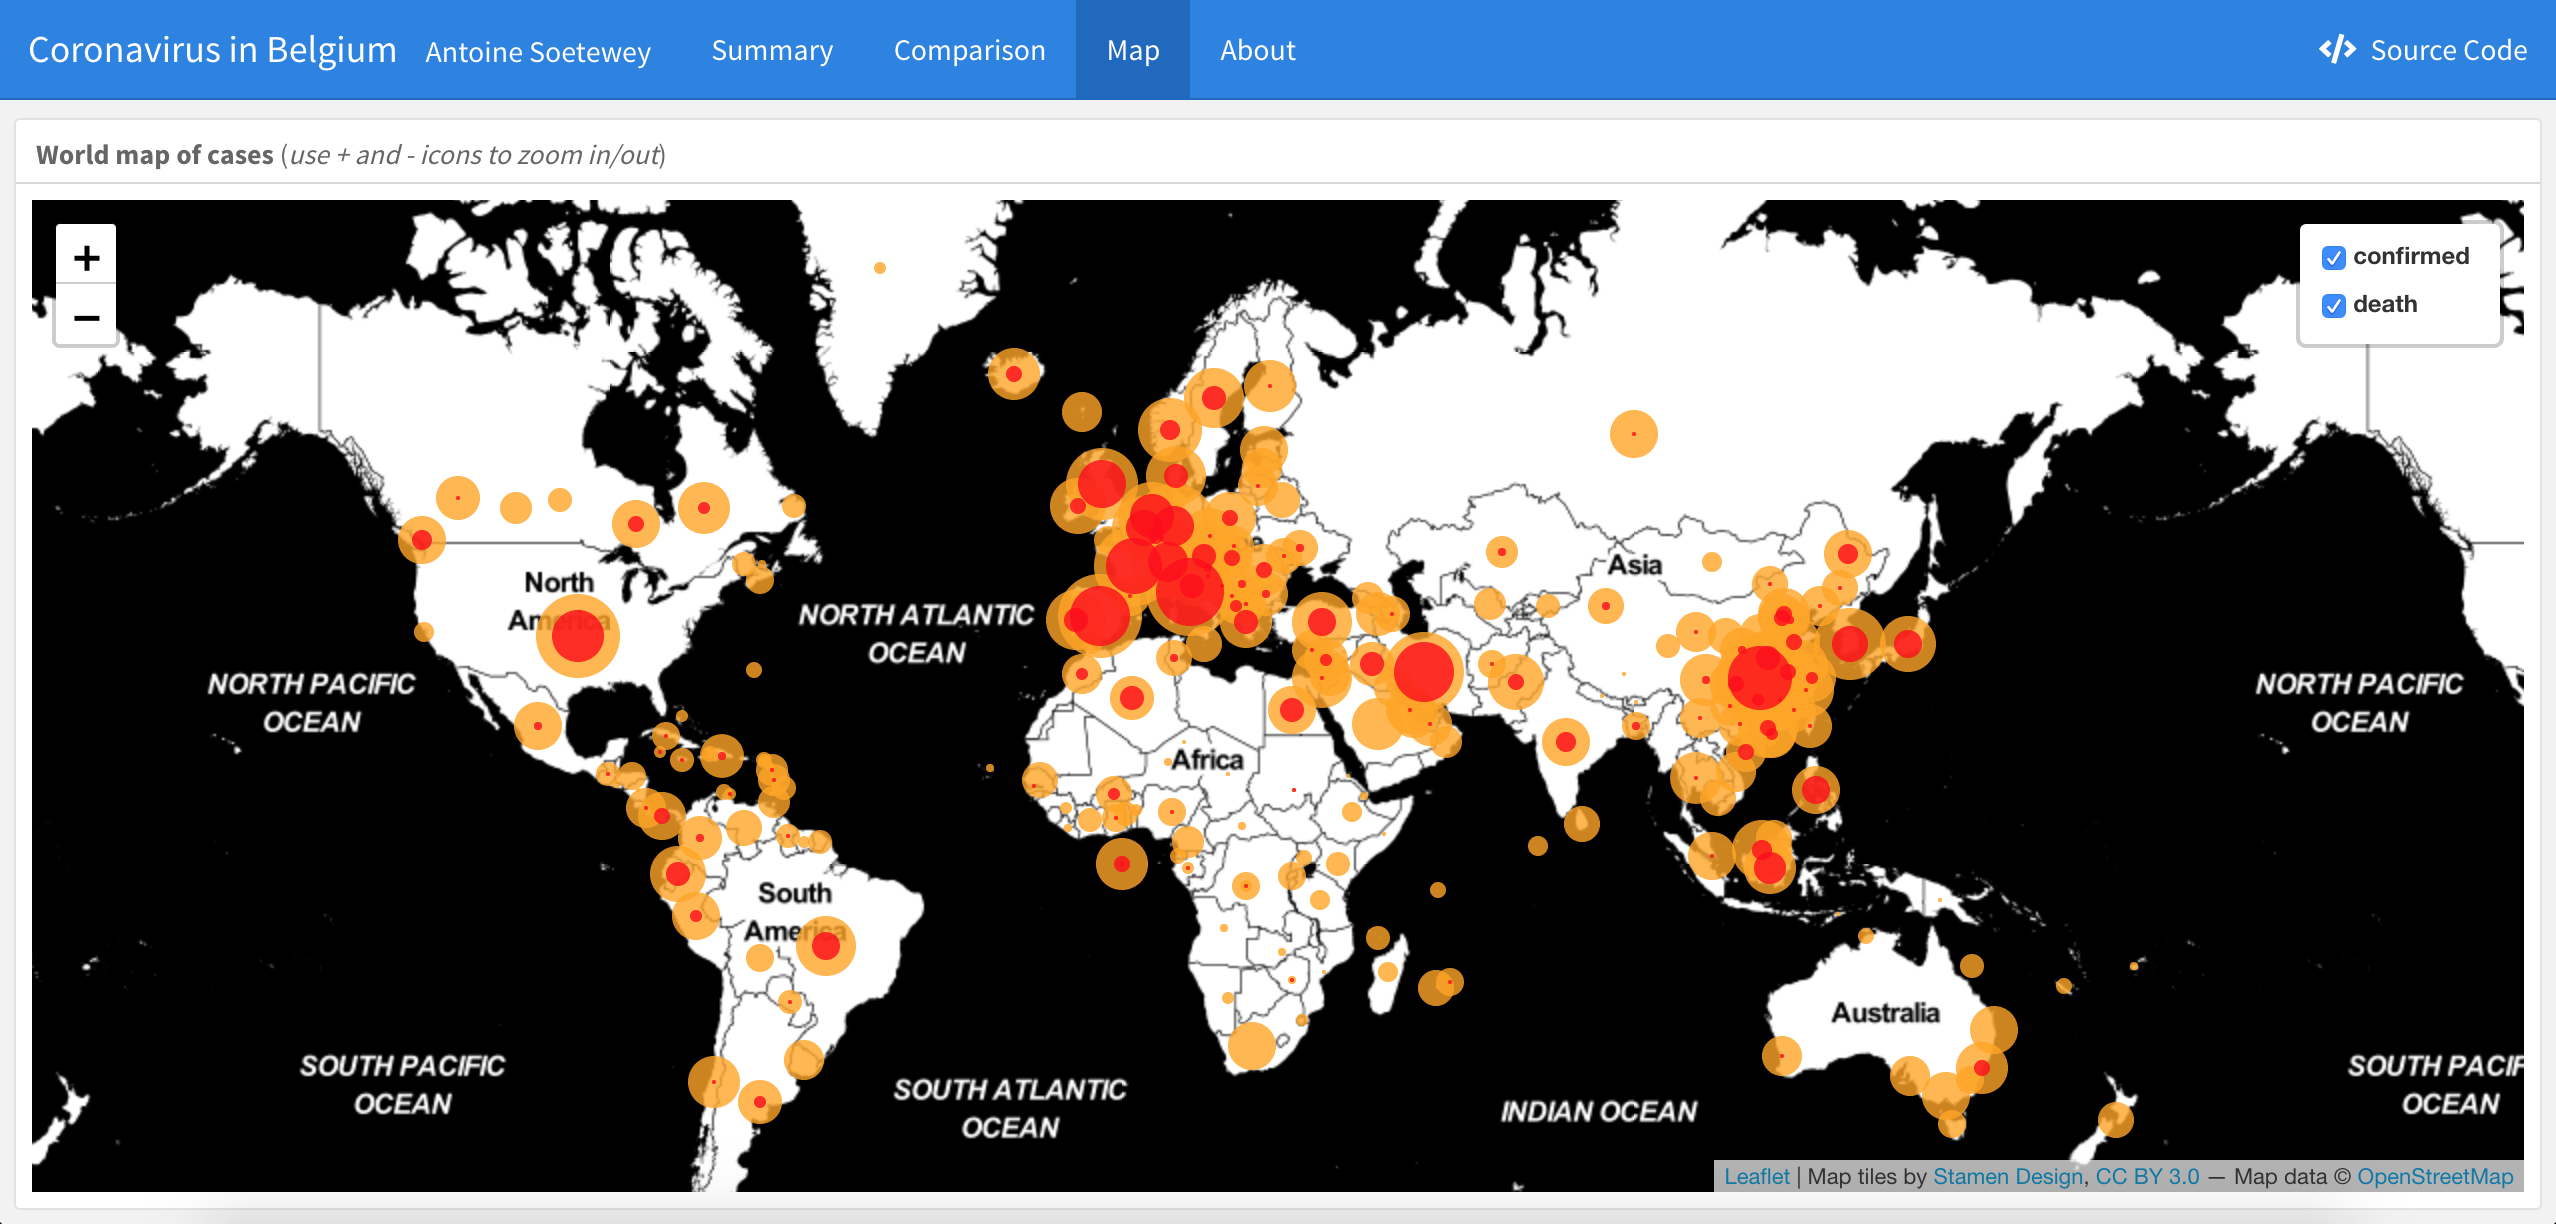Zoom out using the minus icon on the map

coord(86,317)
